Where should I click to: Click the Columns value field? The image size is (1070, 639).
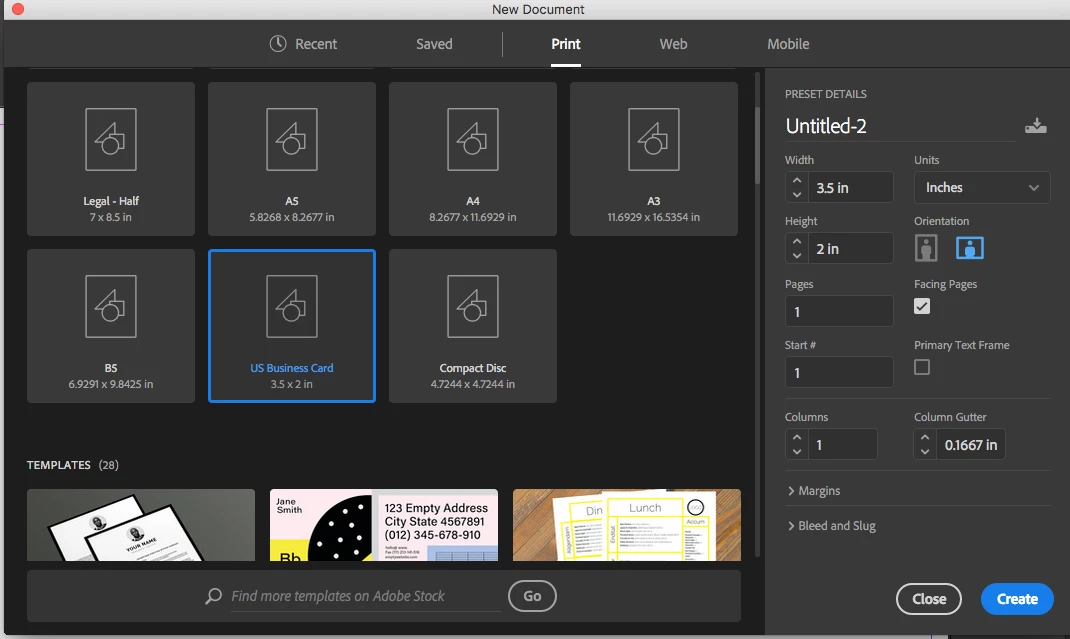point(843,444)
